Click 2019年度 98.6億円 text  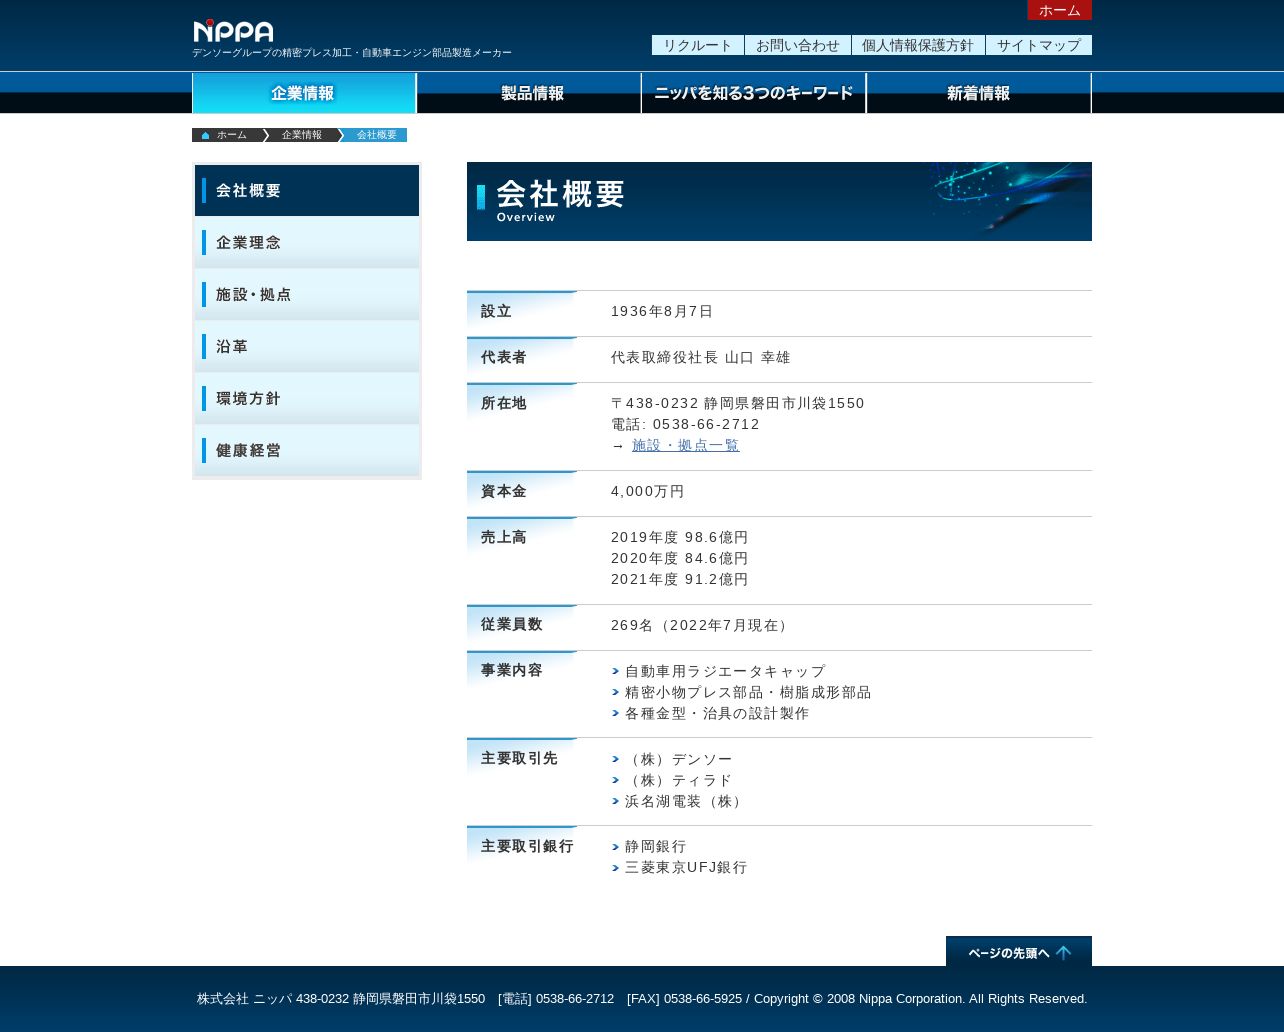pyautogui.click(x=680, y=537)
